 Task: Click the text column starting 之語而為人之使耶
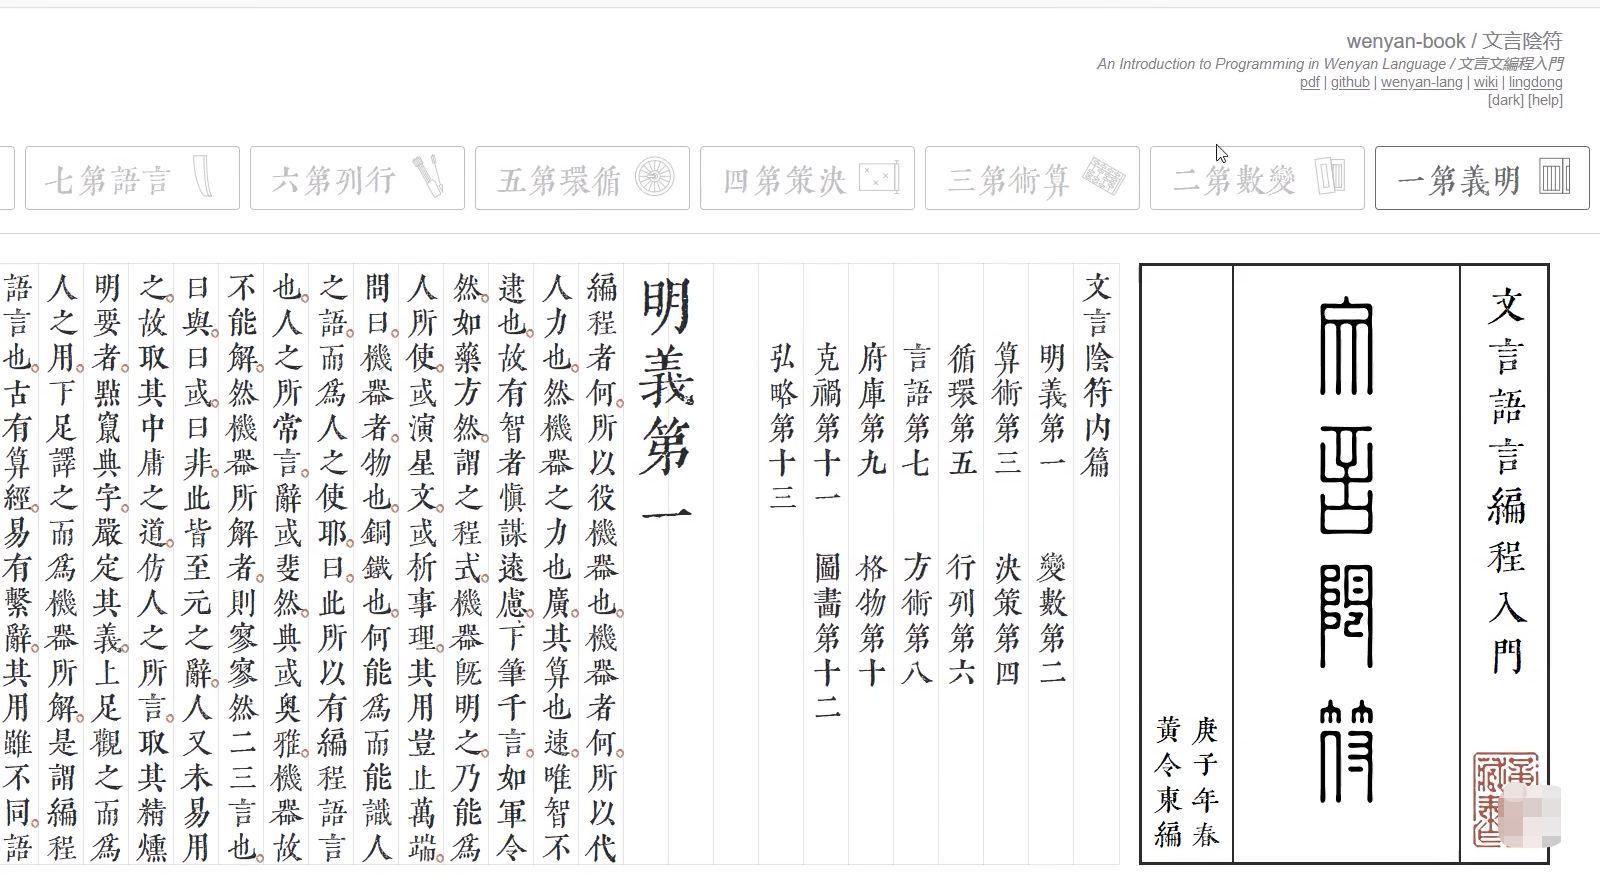click(331, 567)
